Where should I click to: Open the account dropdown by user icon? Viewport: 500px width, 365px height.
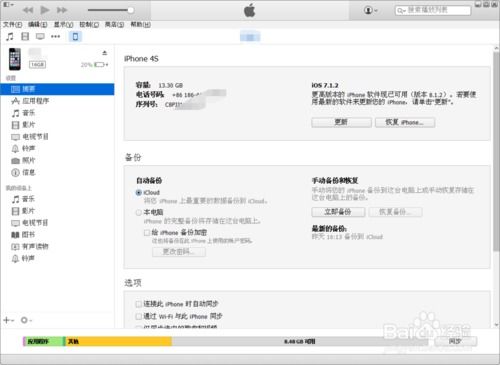(x=371, y=10)
